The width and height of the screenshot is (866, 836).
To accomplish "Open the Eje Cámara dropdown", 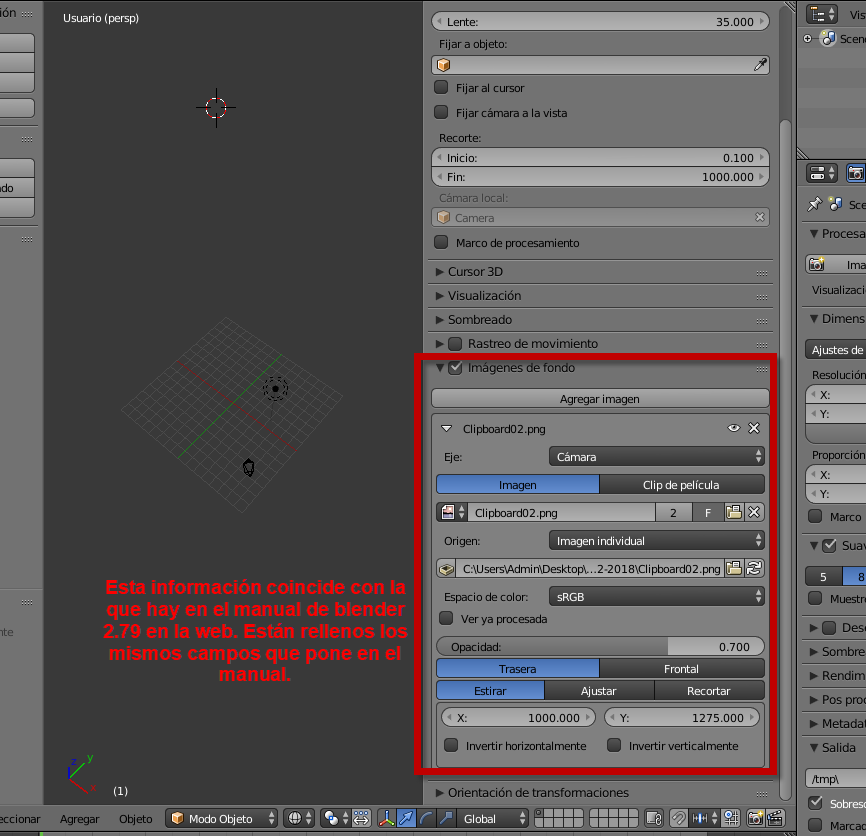I will pyautogui.click(x=657, y=457).
